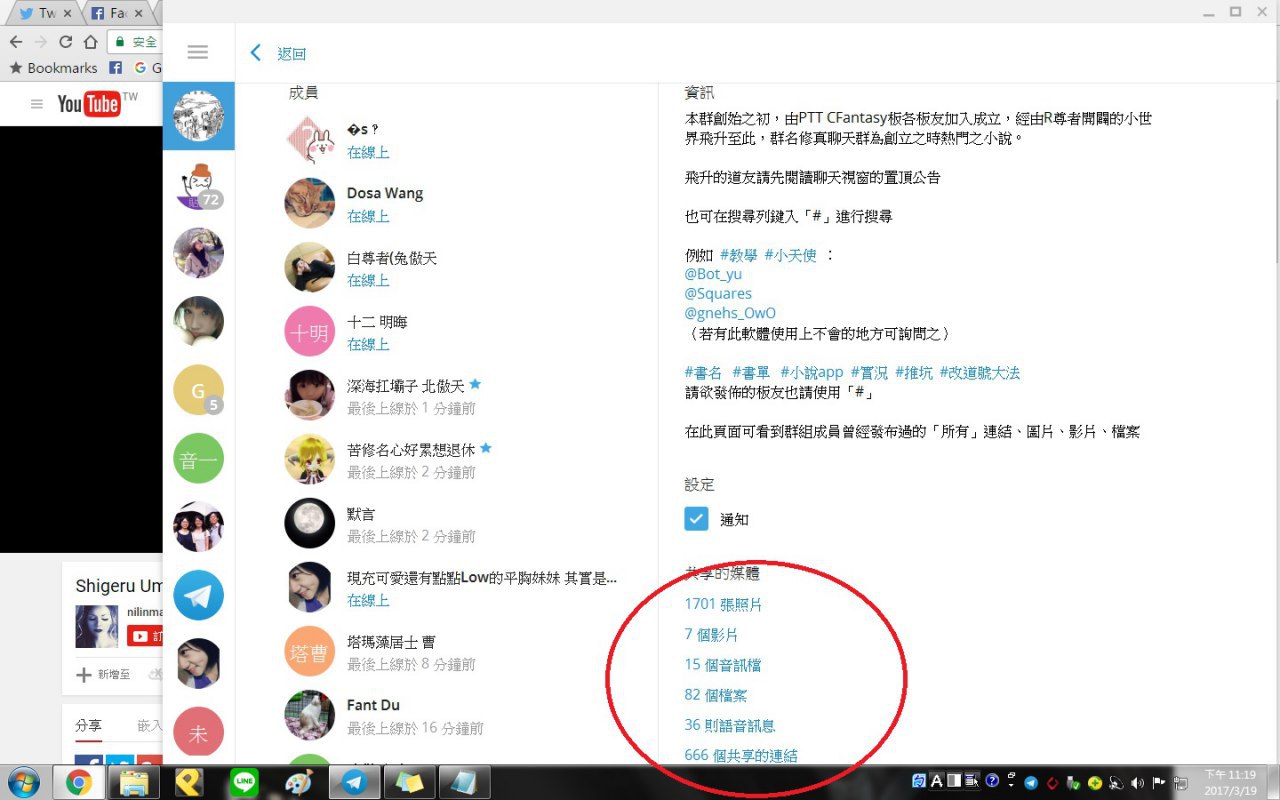1280x800 pixels.
Task: Open the green 音一 chat avatar
Action: coord(198,459)
